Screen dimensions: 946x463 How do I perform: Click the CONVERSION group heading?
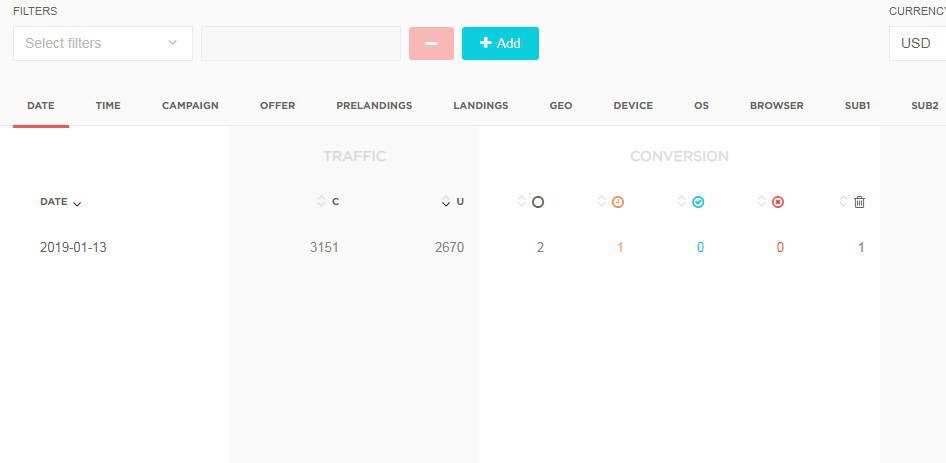pyautogui.click(x=679, y=156)
